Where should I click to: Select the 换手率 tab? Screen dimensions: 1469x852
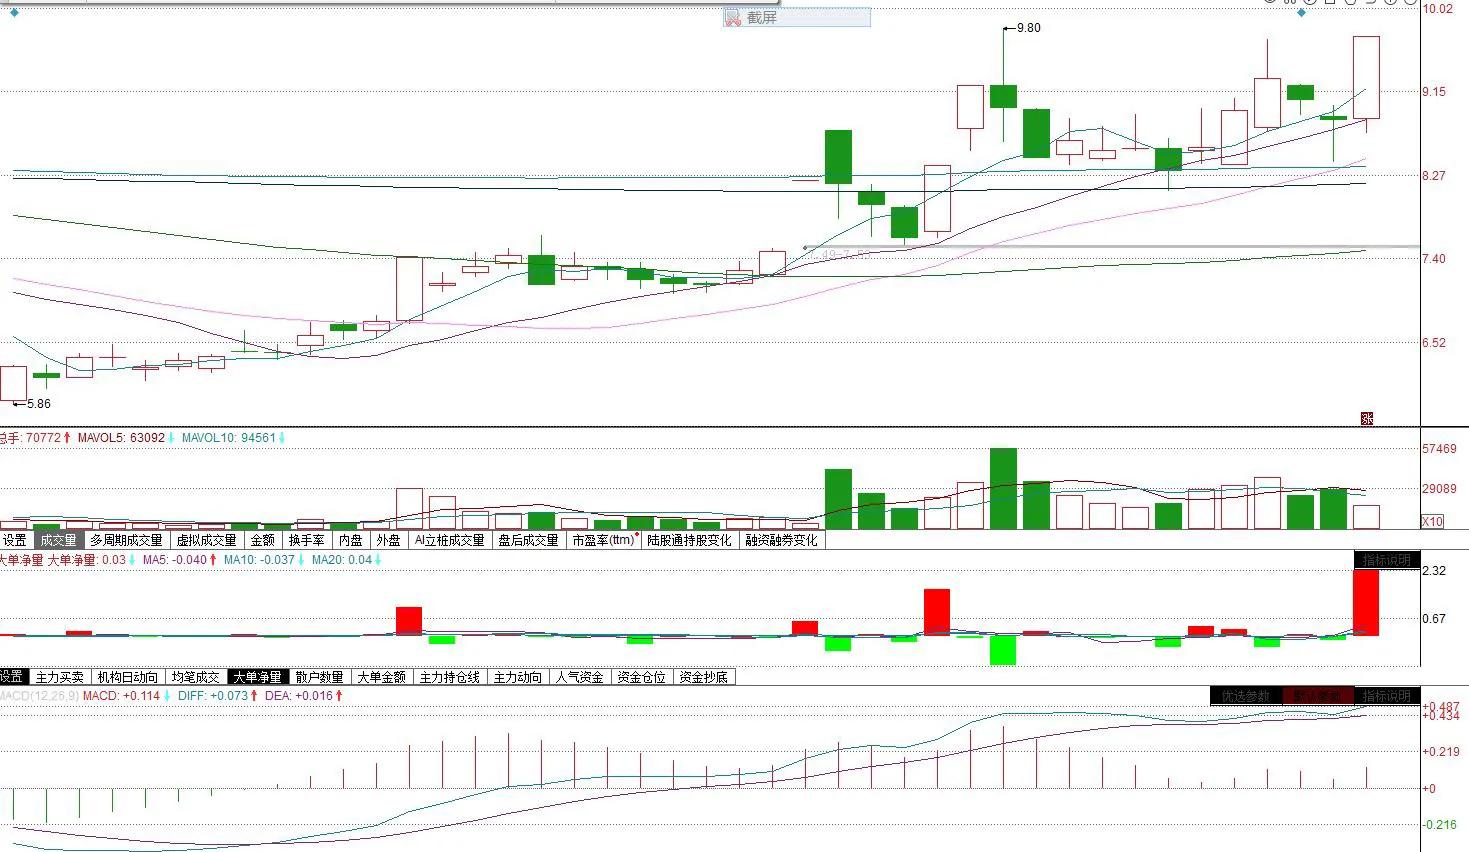[x=307, y=540]
